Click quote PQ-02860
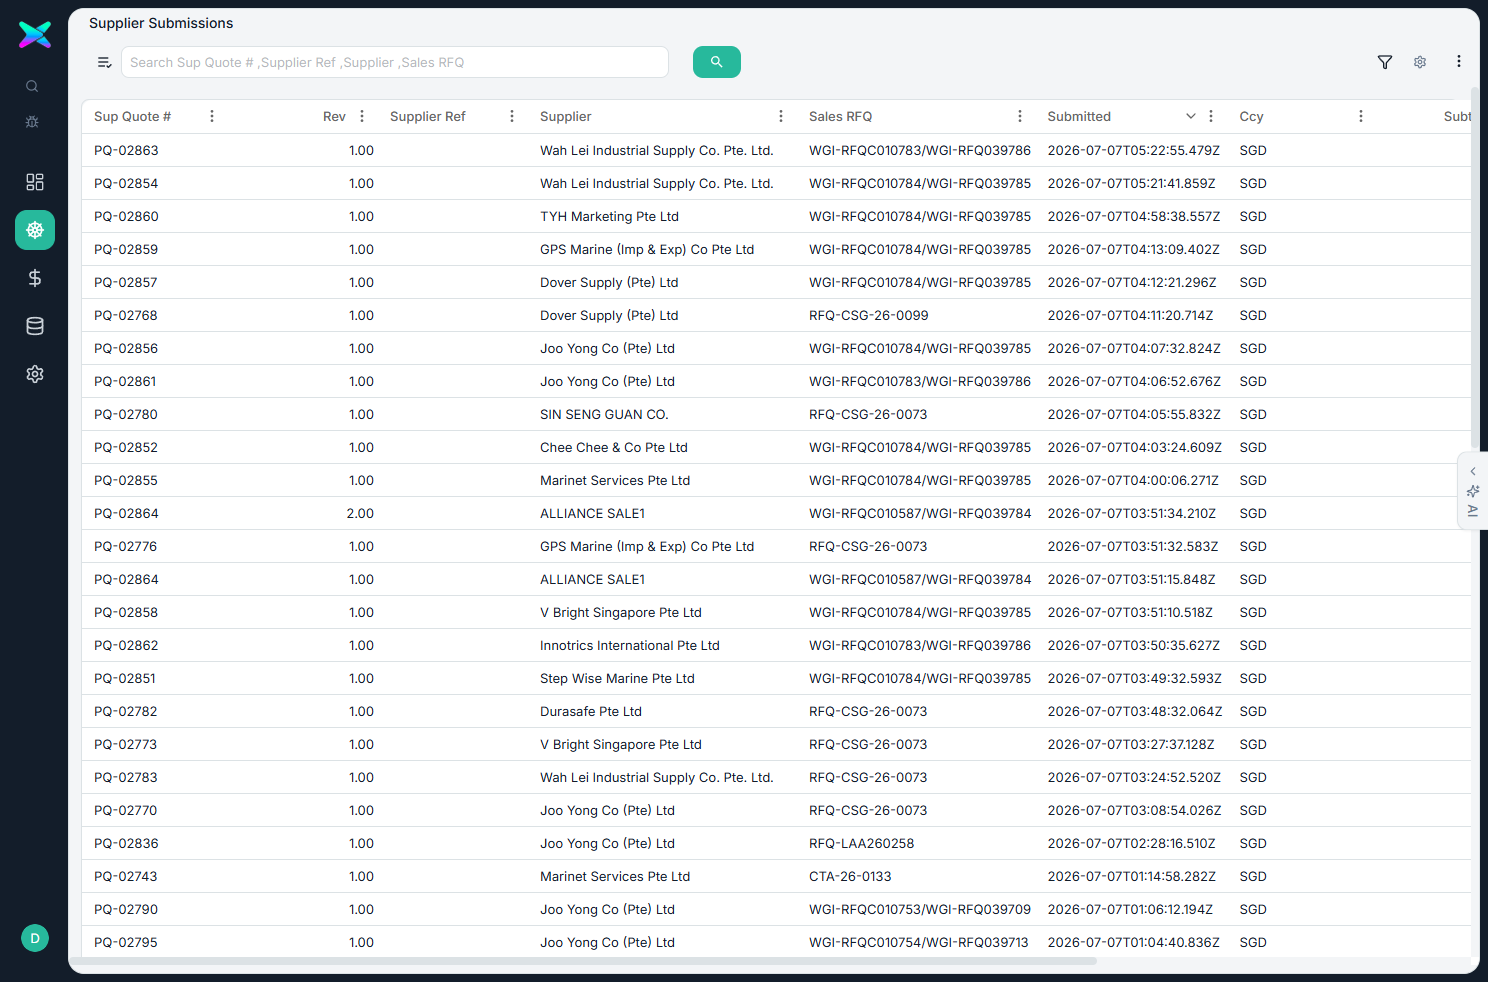Viewport: 1488px width, 982px height. click(126, 216)
